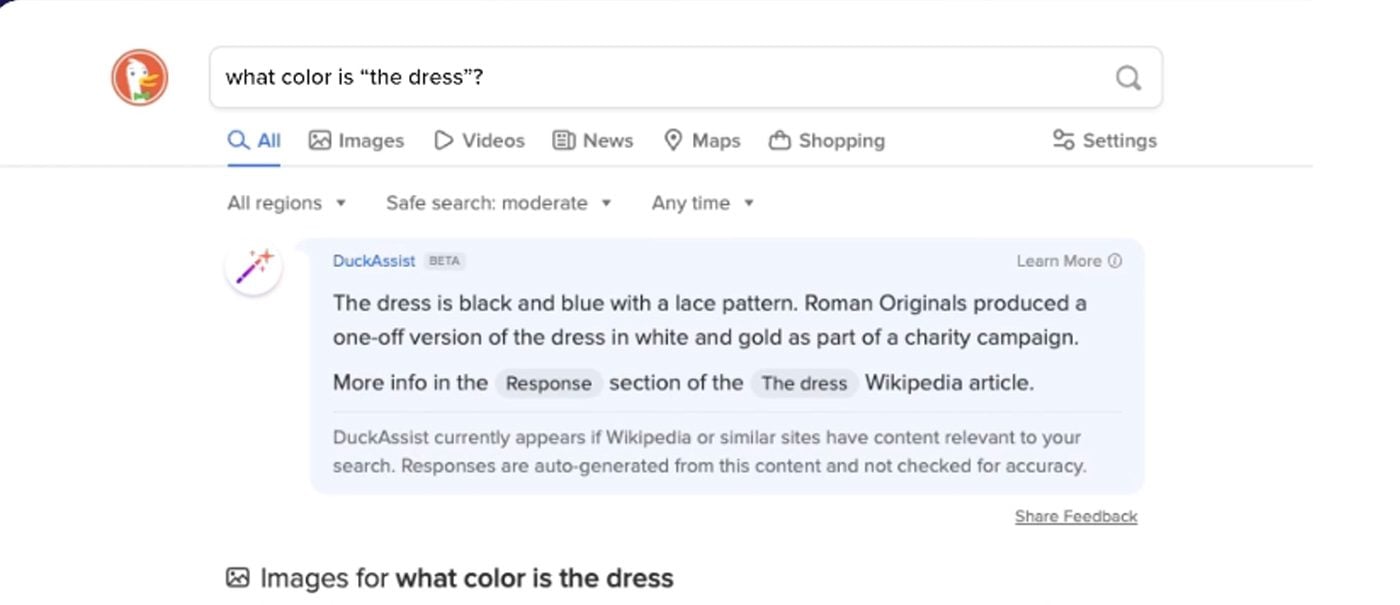
Task: Open the Settings menu
Action: (1105, 141)
